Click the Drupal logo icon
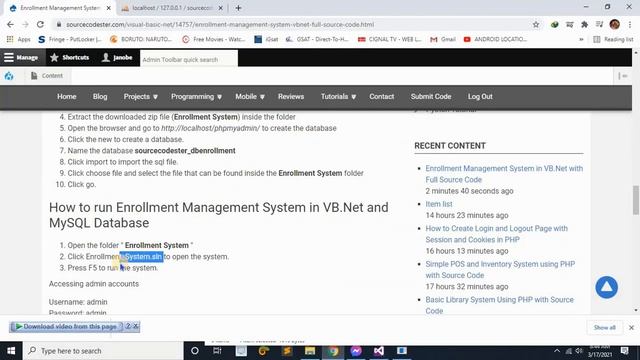Image resolution: width=640 pixels, height=360 pixels. tap(9, 76)
